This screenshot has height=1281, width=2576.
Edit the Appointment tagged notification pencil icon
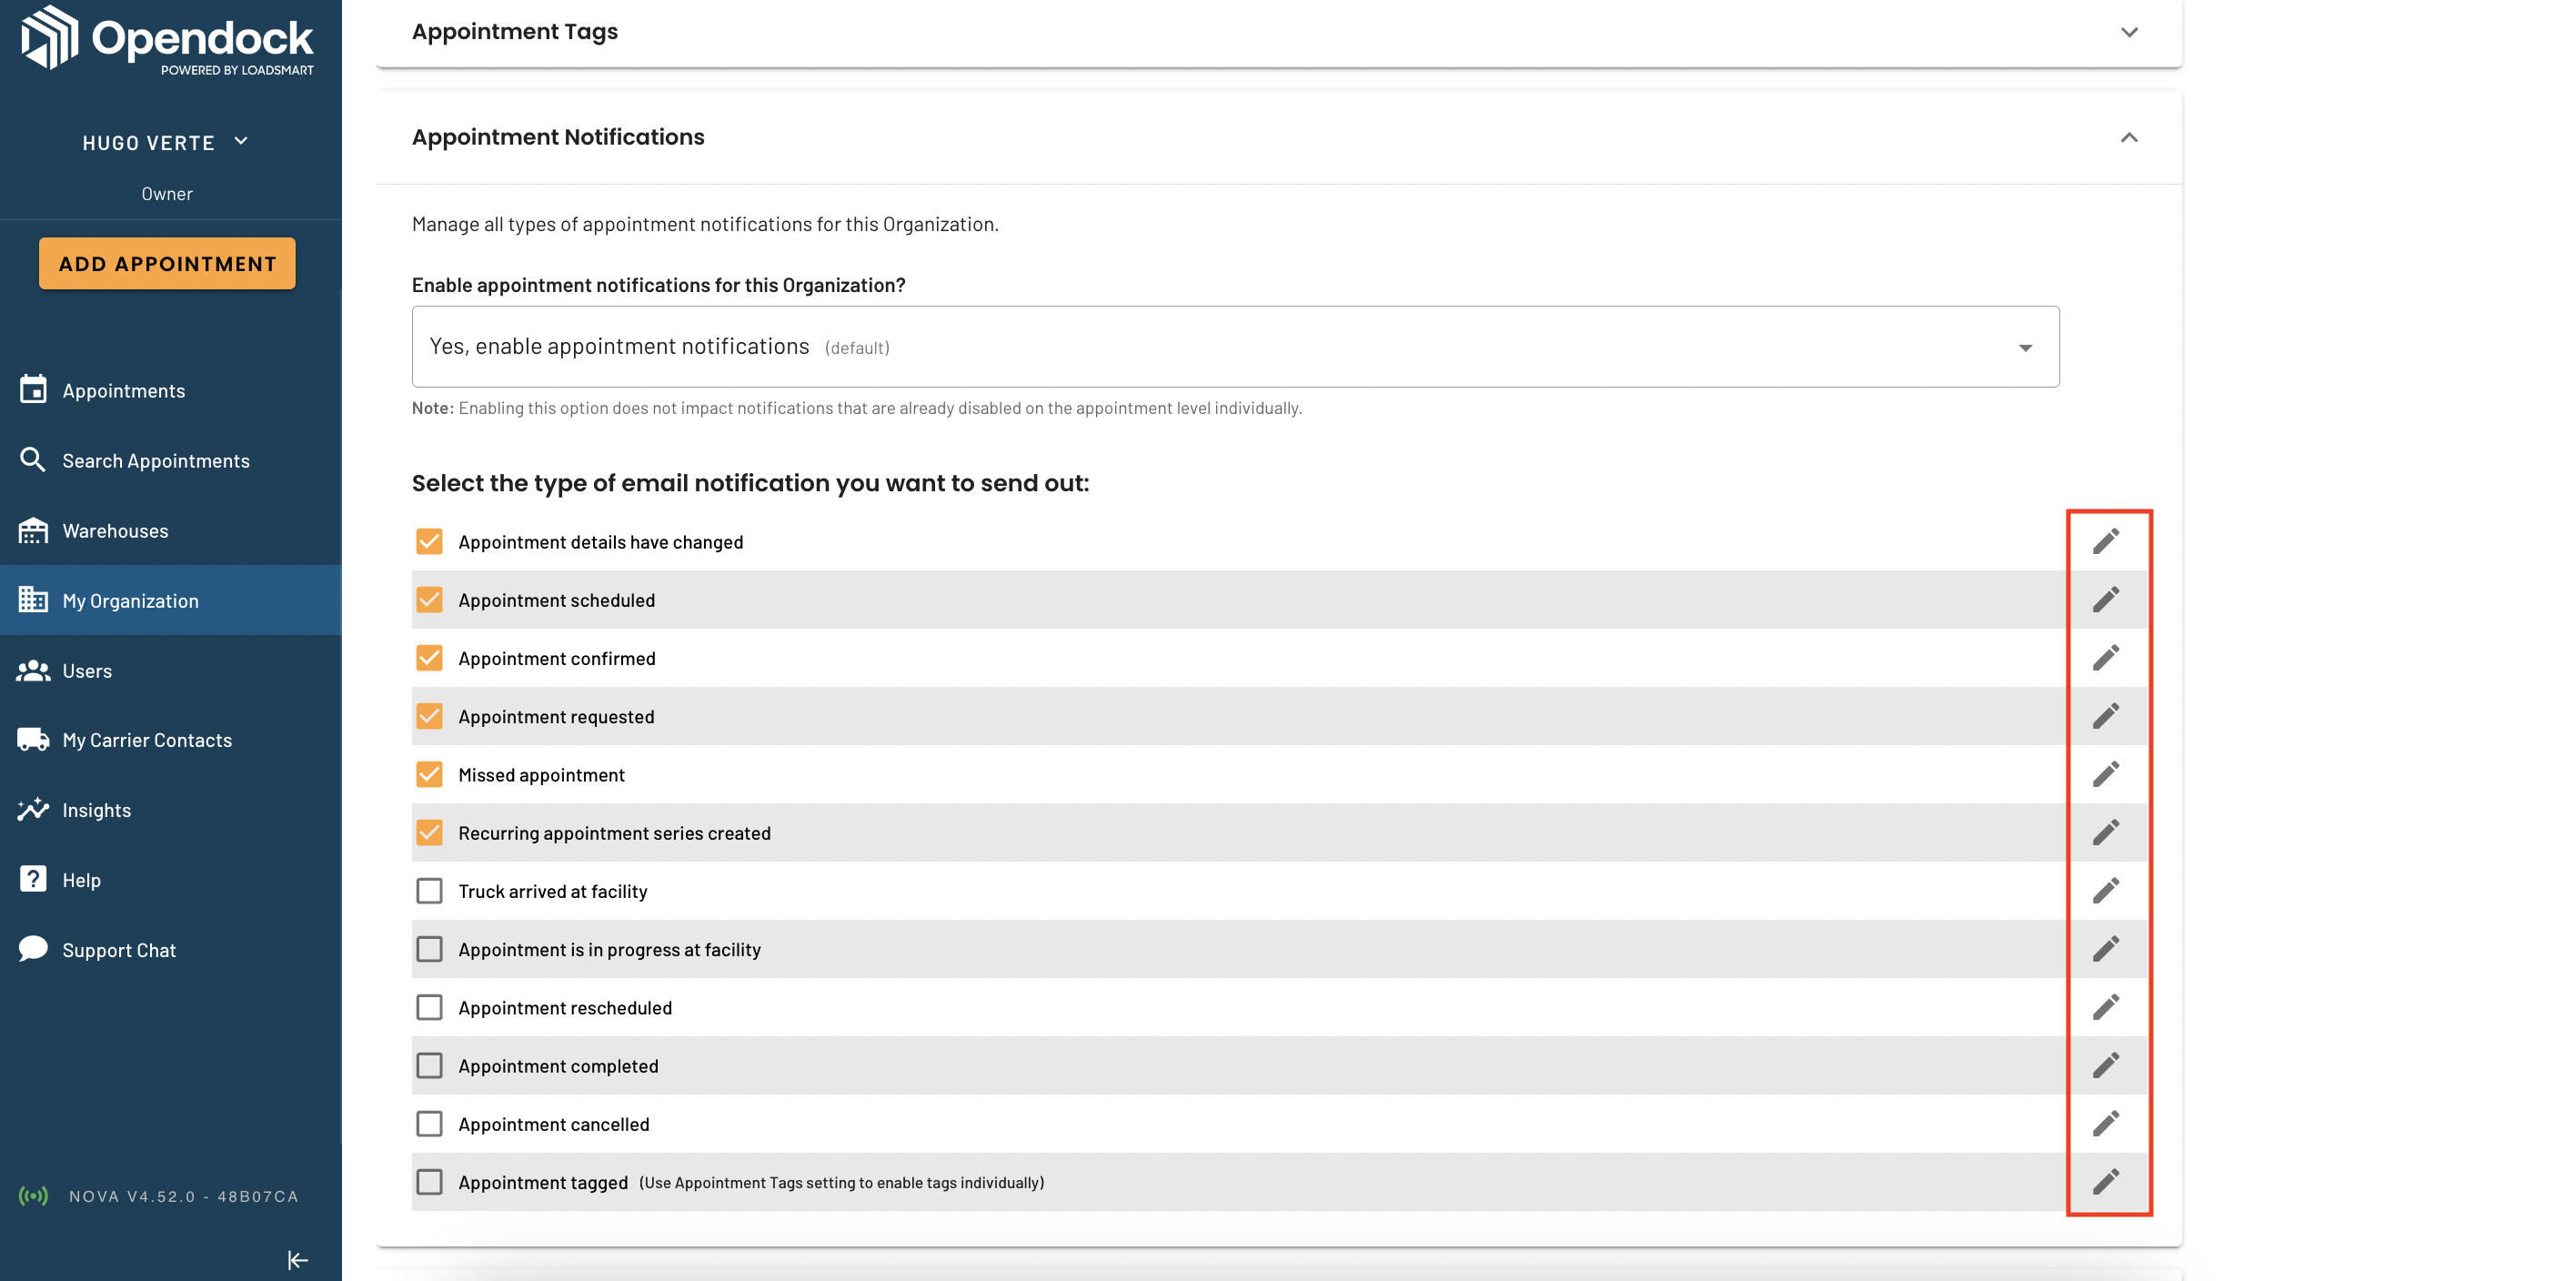[x=2106, y=1182]
